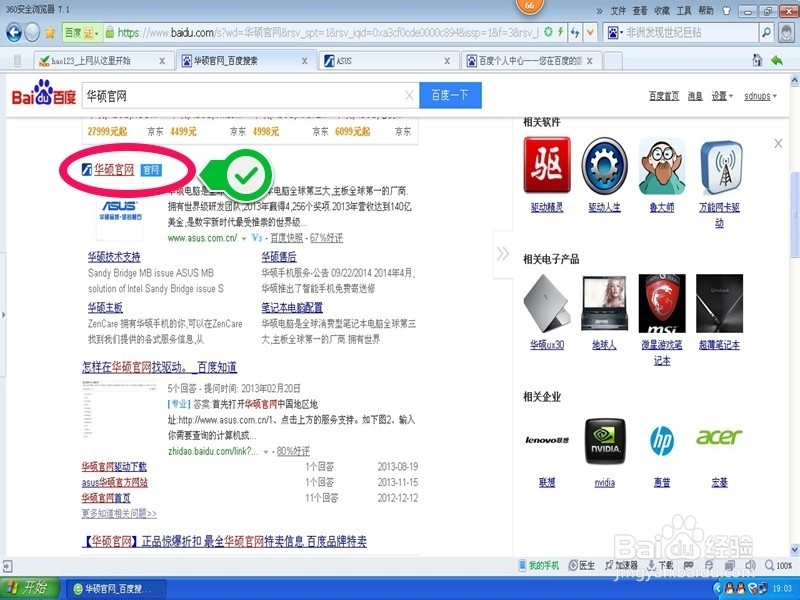Viewport: 800px width, 600px height.
Task: Open 我的手机 in the status bar
Action: click(x=539, y=565)
